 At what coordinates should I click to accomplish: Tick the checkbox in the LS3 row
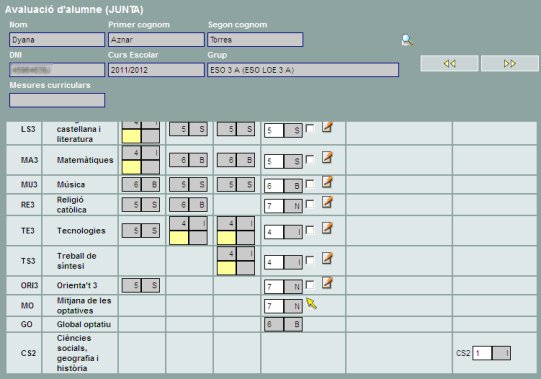310,129
